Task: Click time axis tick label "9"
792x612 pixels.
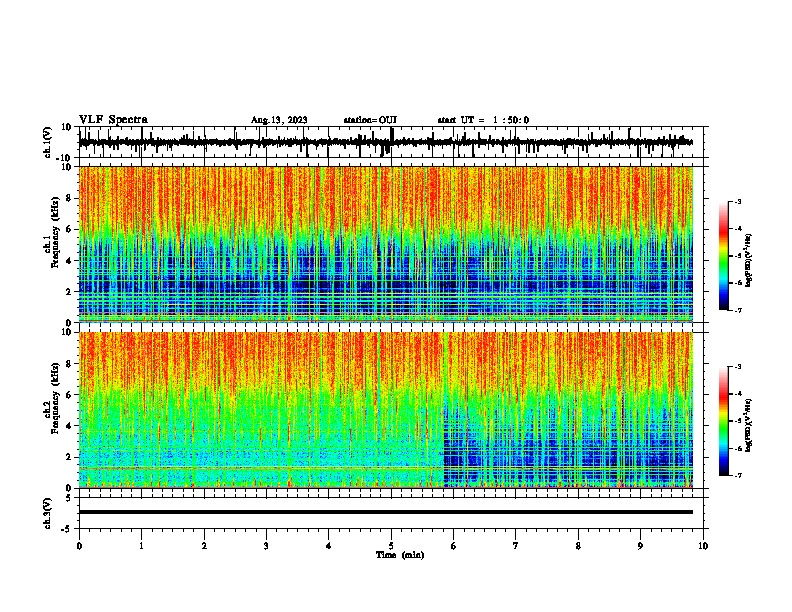Action: coord(640,546)
